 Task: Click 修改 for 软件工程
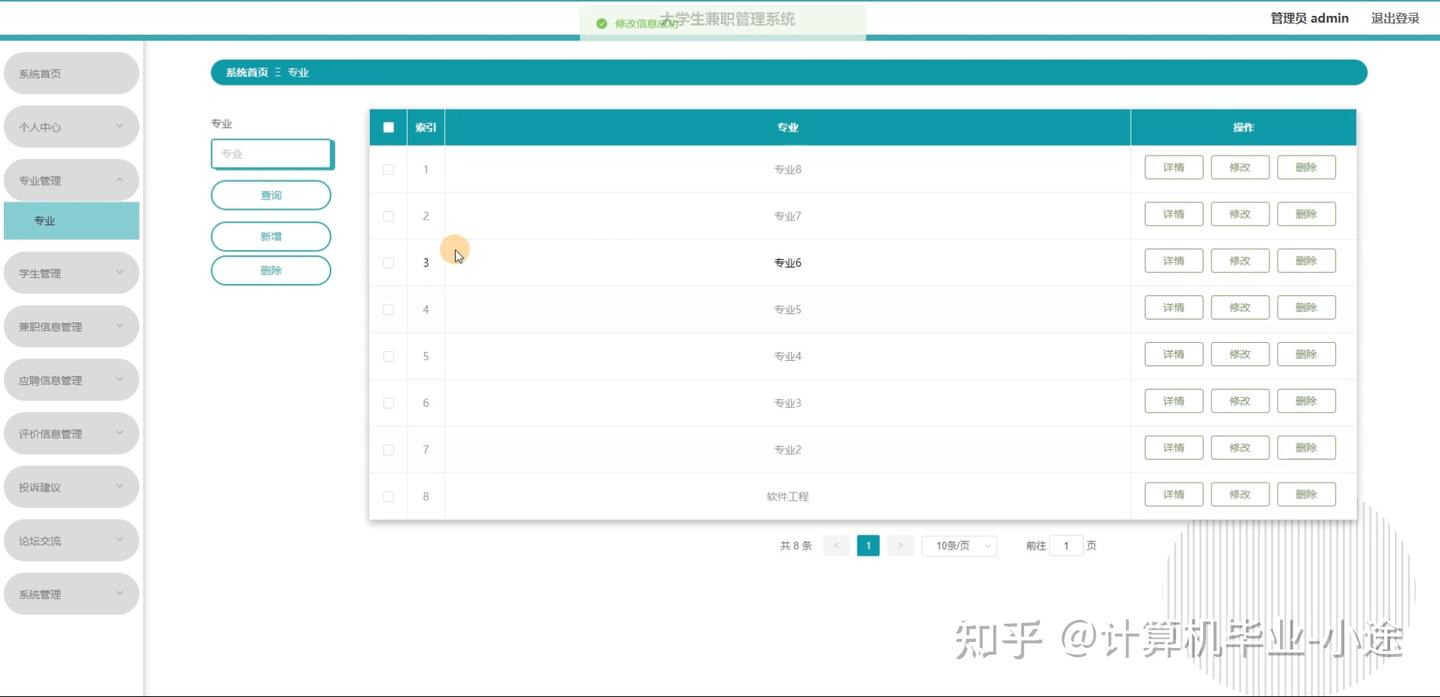(1240, 494)
